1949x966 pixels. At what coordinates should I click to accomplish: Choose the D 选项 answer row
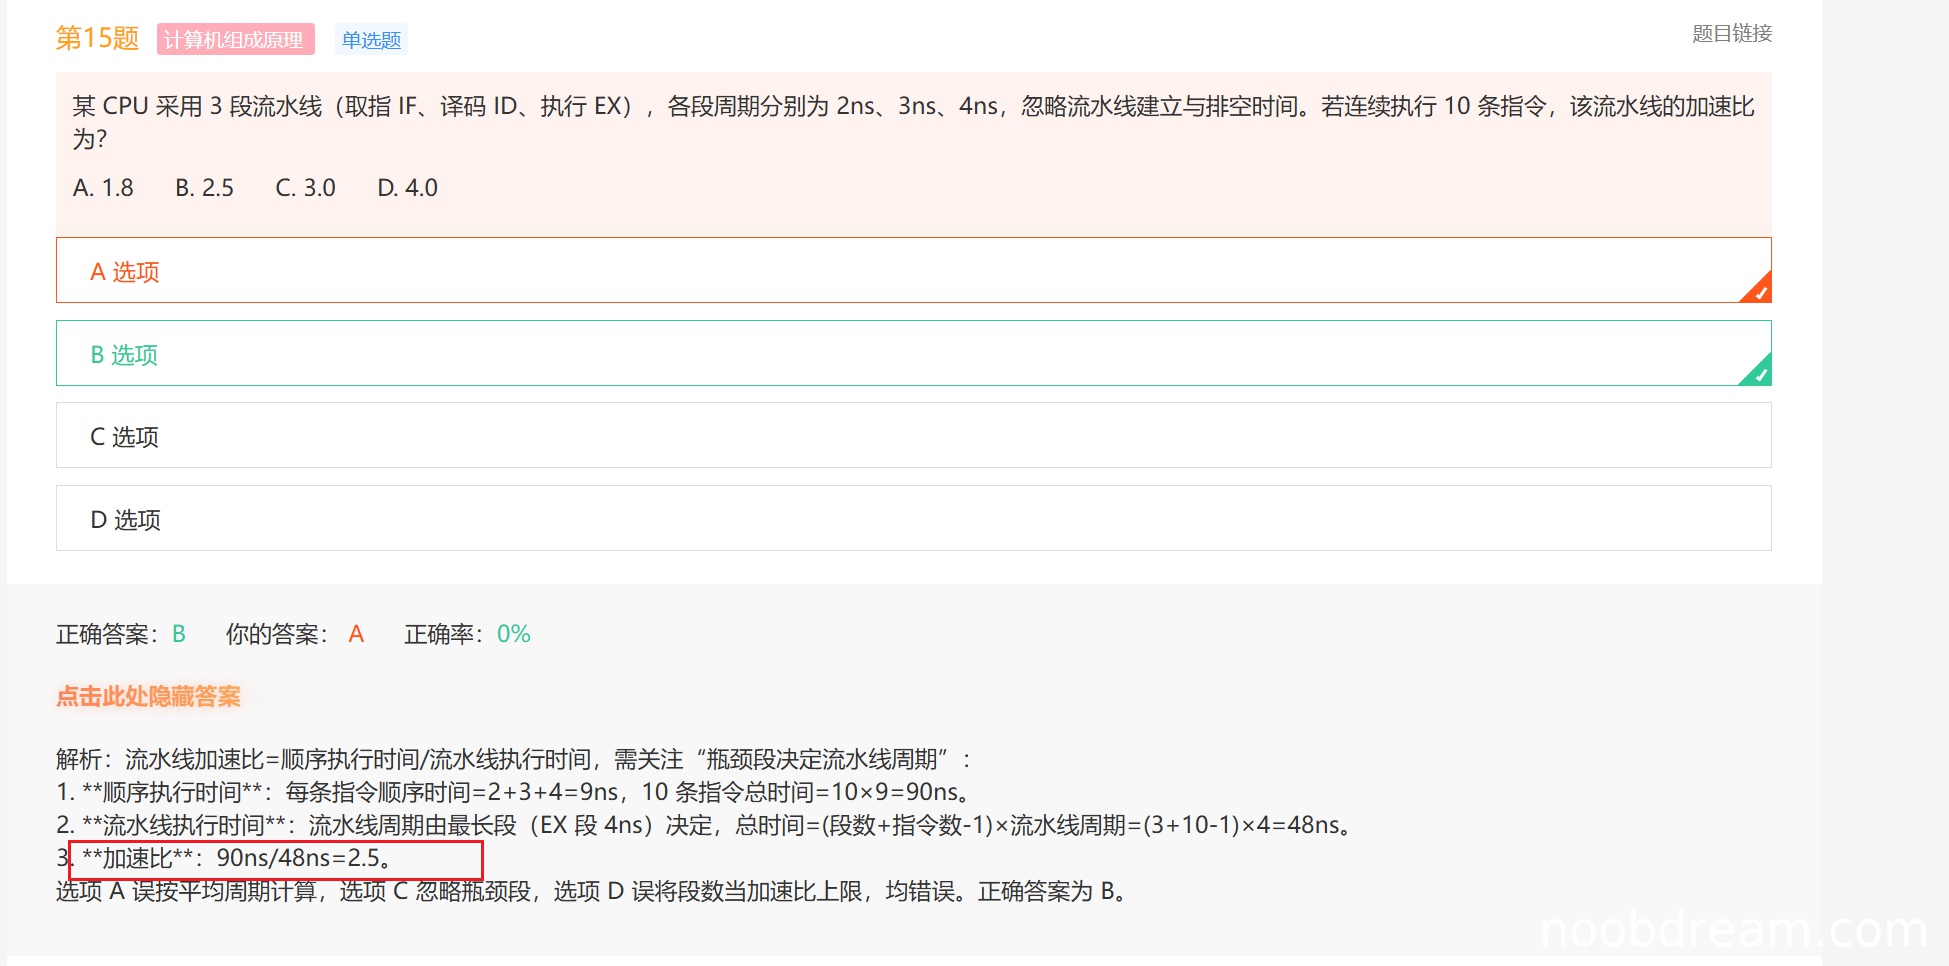[912, 519]
